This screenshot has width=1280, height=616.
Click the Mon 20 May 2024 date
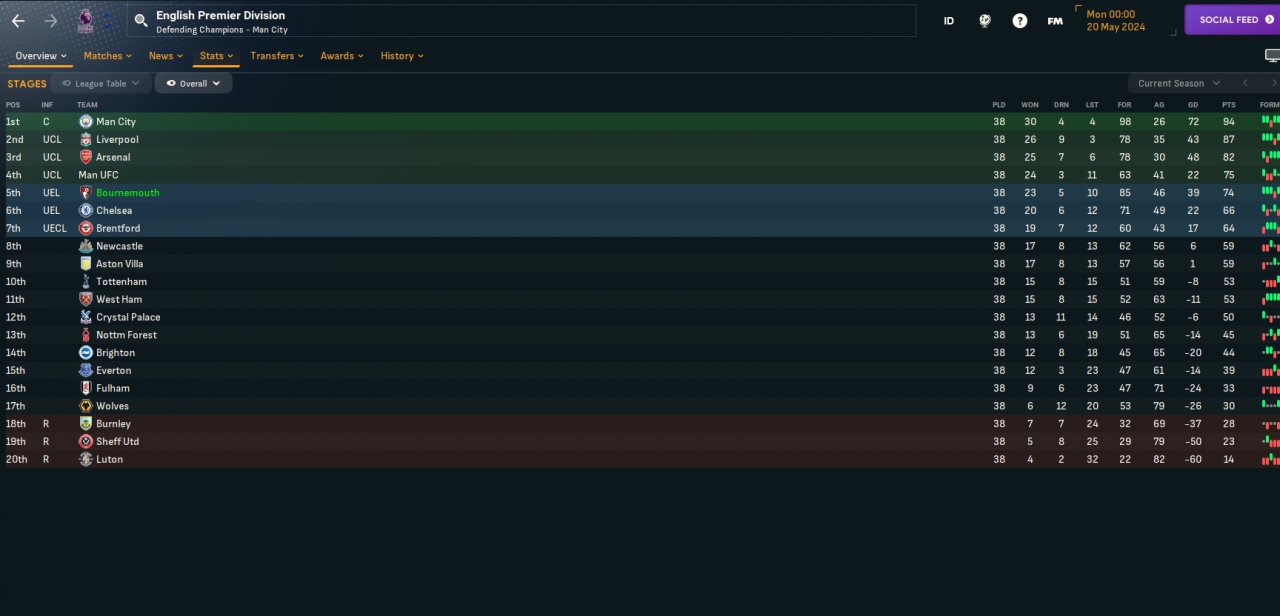(1115, 21)
